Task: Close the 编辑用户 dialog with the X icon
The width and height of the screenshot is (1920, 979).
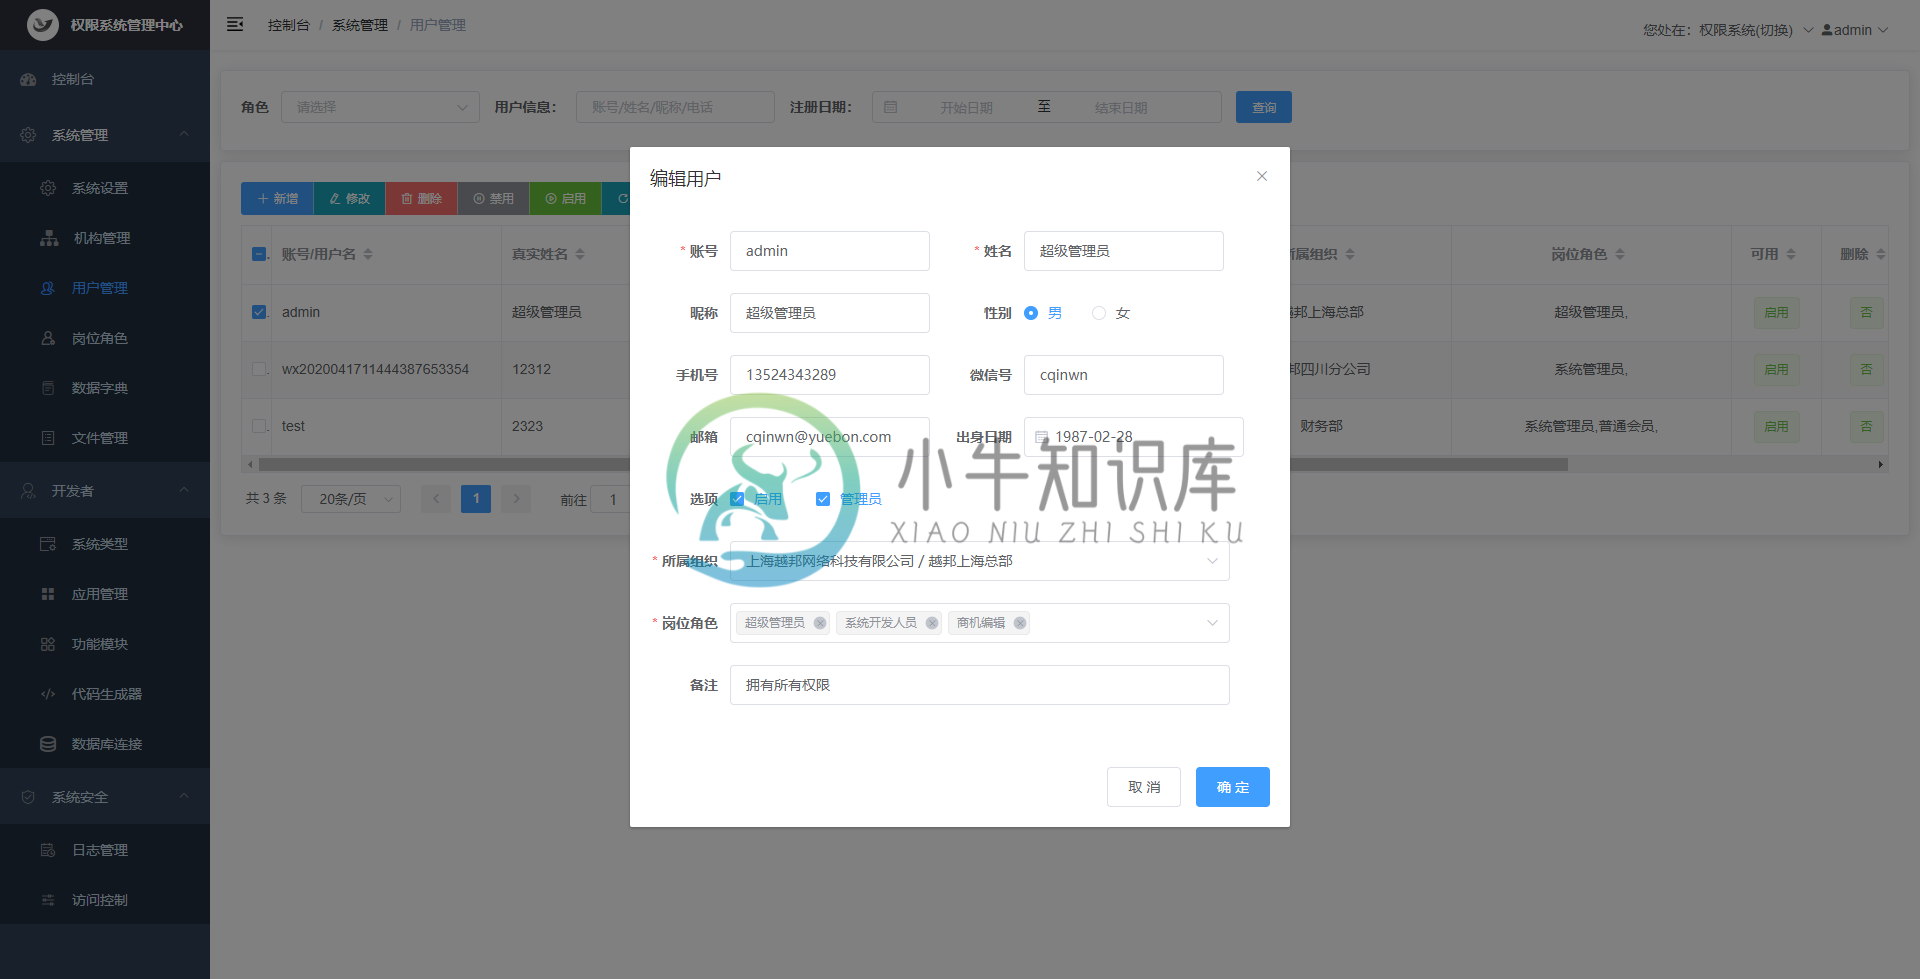Action: tap(1262, 176)
